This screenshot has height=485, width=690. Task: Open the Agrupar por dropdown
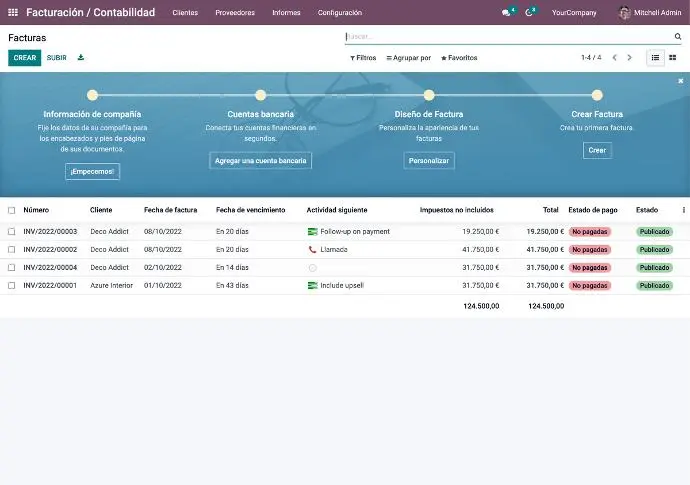[x=408, y=58]
